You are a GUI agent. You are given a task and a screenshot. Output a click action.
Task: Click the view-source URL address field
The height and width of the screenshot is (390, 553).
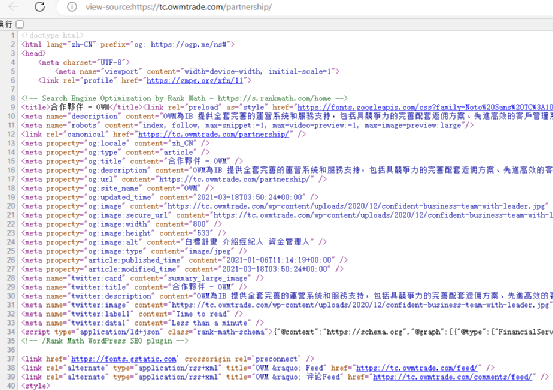pos(179,7)
